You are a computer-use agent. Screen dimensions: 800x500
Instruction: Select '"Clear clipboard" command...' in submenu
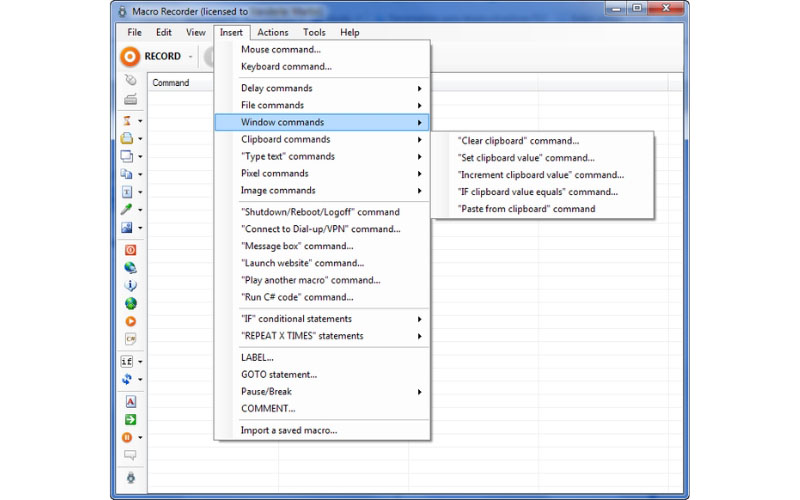click(543, 141)
